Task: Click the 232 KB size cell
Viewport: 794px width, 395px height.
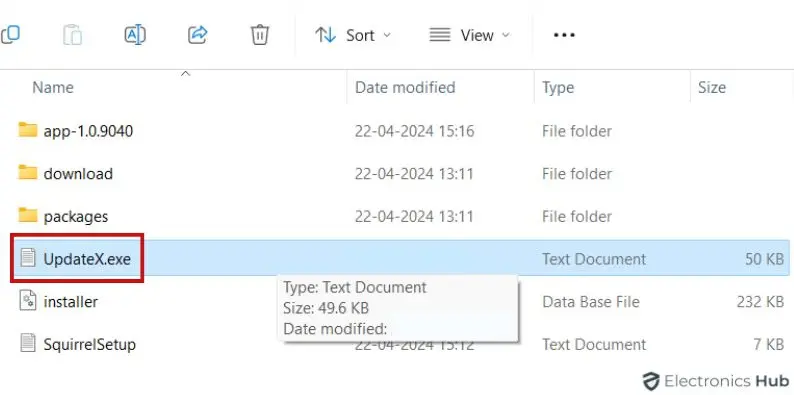Action: click(x=760, y=302)
